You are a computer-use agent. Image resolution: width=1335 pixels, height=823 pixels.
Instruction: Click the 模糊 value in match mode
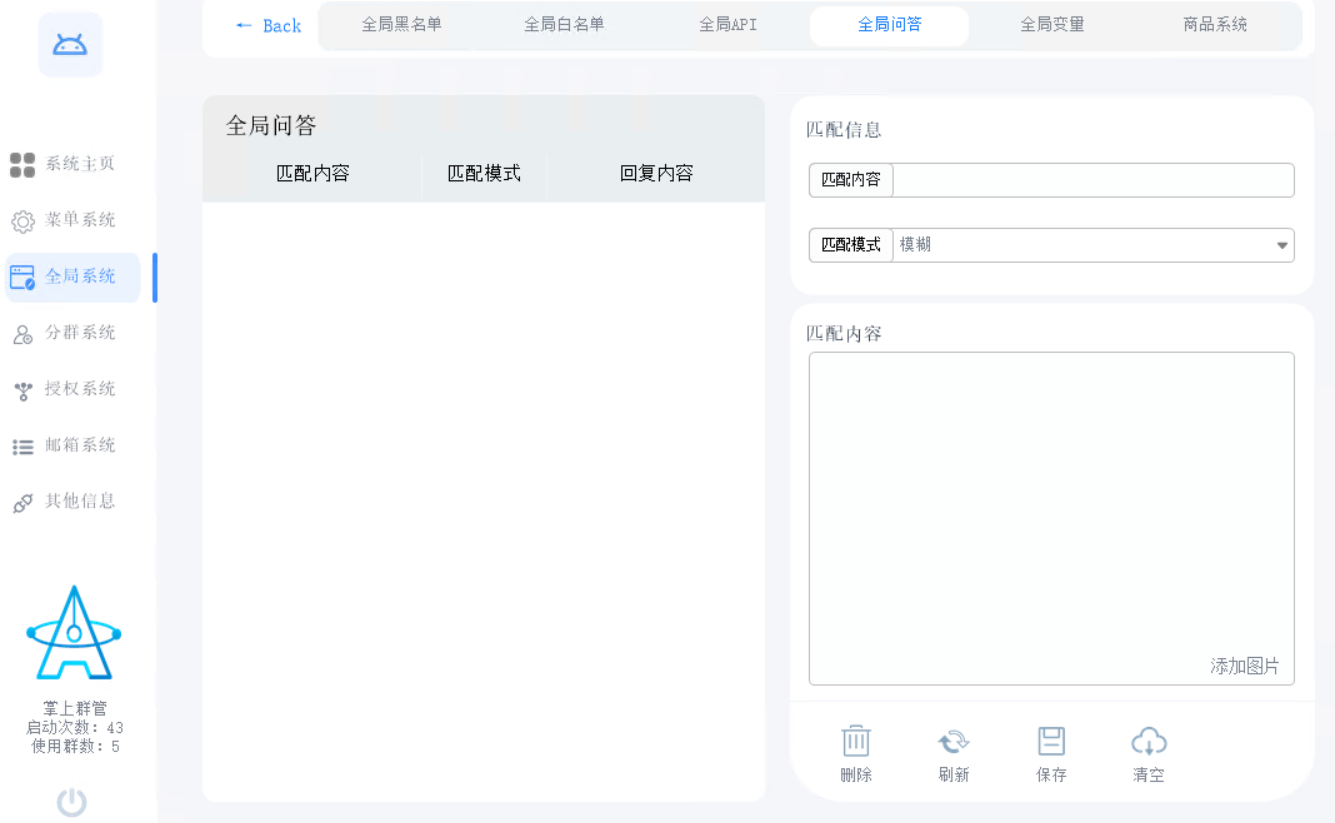point(915,245)
